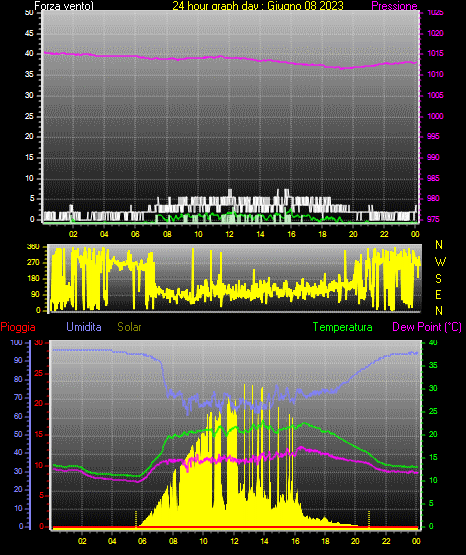The height and width of the screenshot is (555, 466).
Task: Click the 100 humidity axis value
Action: (x=16, y=342)
